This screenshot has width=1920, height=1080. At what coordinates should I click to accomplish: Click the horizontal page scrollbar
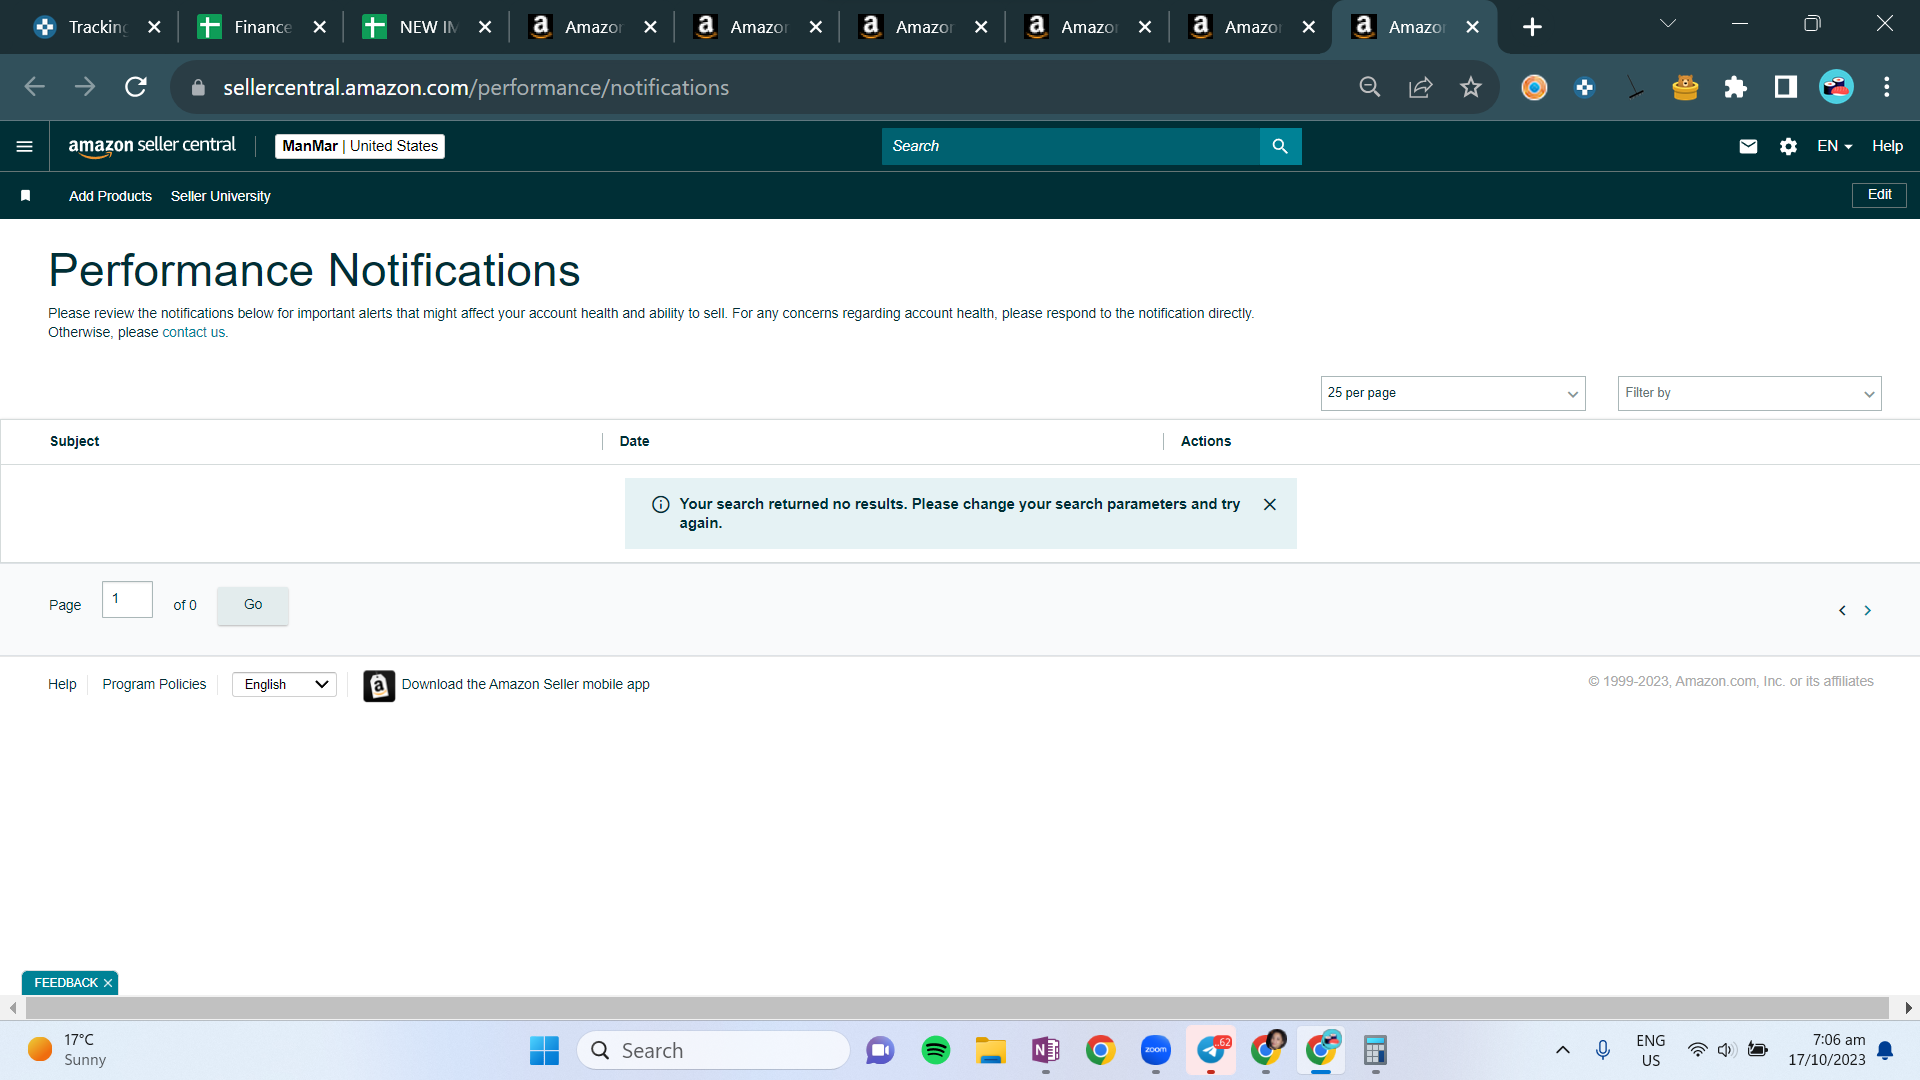click(x=957, y=1008)
